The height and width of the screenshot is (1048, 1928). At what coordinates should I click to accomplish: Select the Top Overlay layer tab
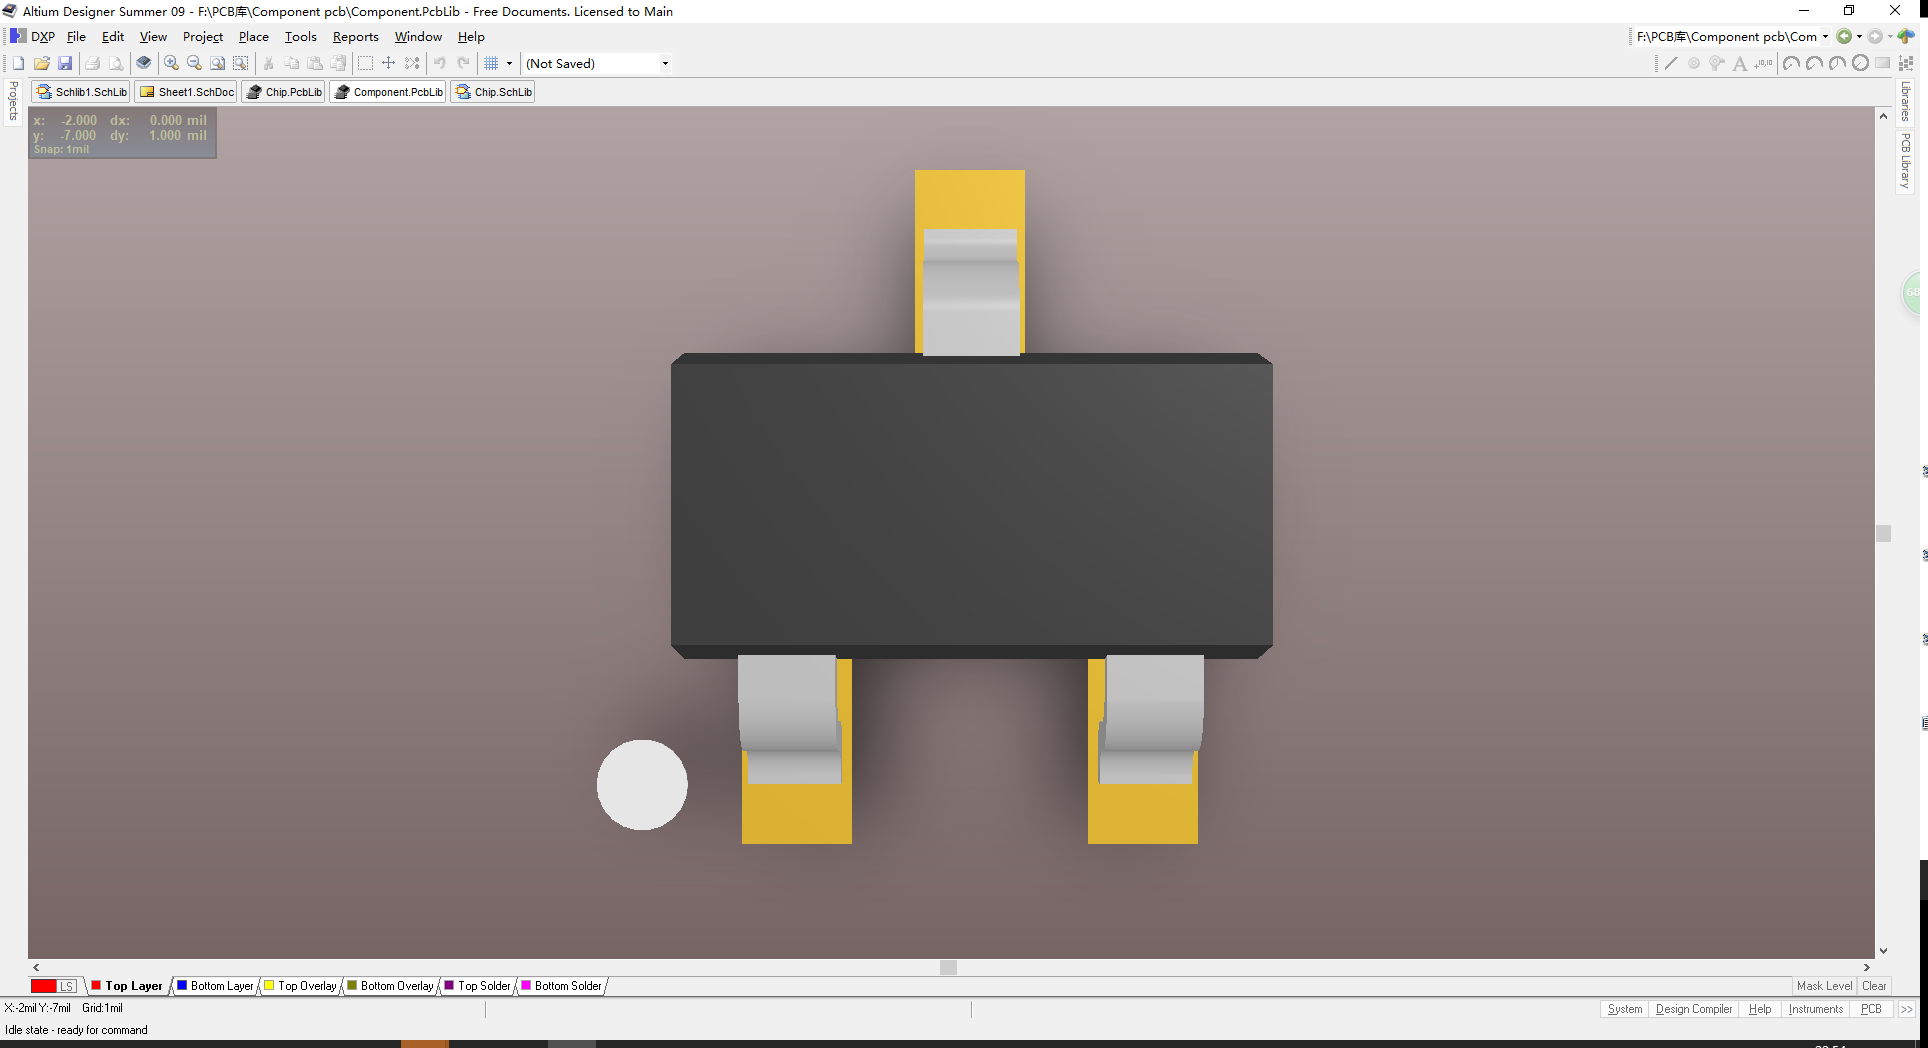pyautogui.click(x=300, y=986)
